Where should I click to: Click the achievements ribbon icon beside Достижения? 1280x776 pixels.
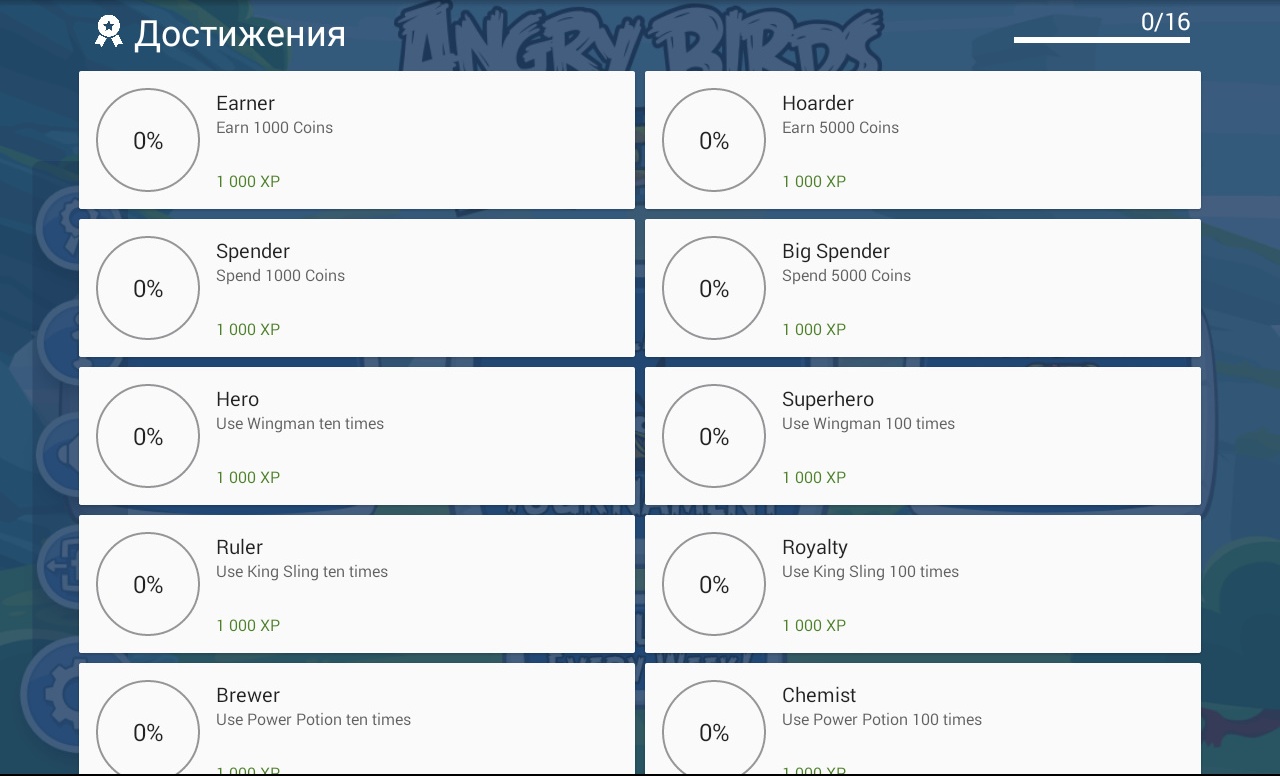pyautogui.click(x=108, y=32)
